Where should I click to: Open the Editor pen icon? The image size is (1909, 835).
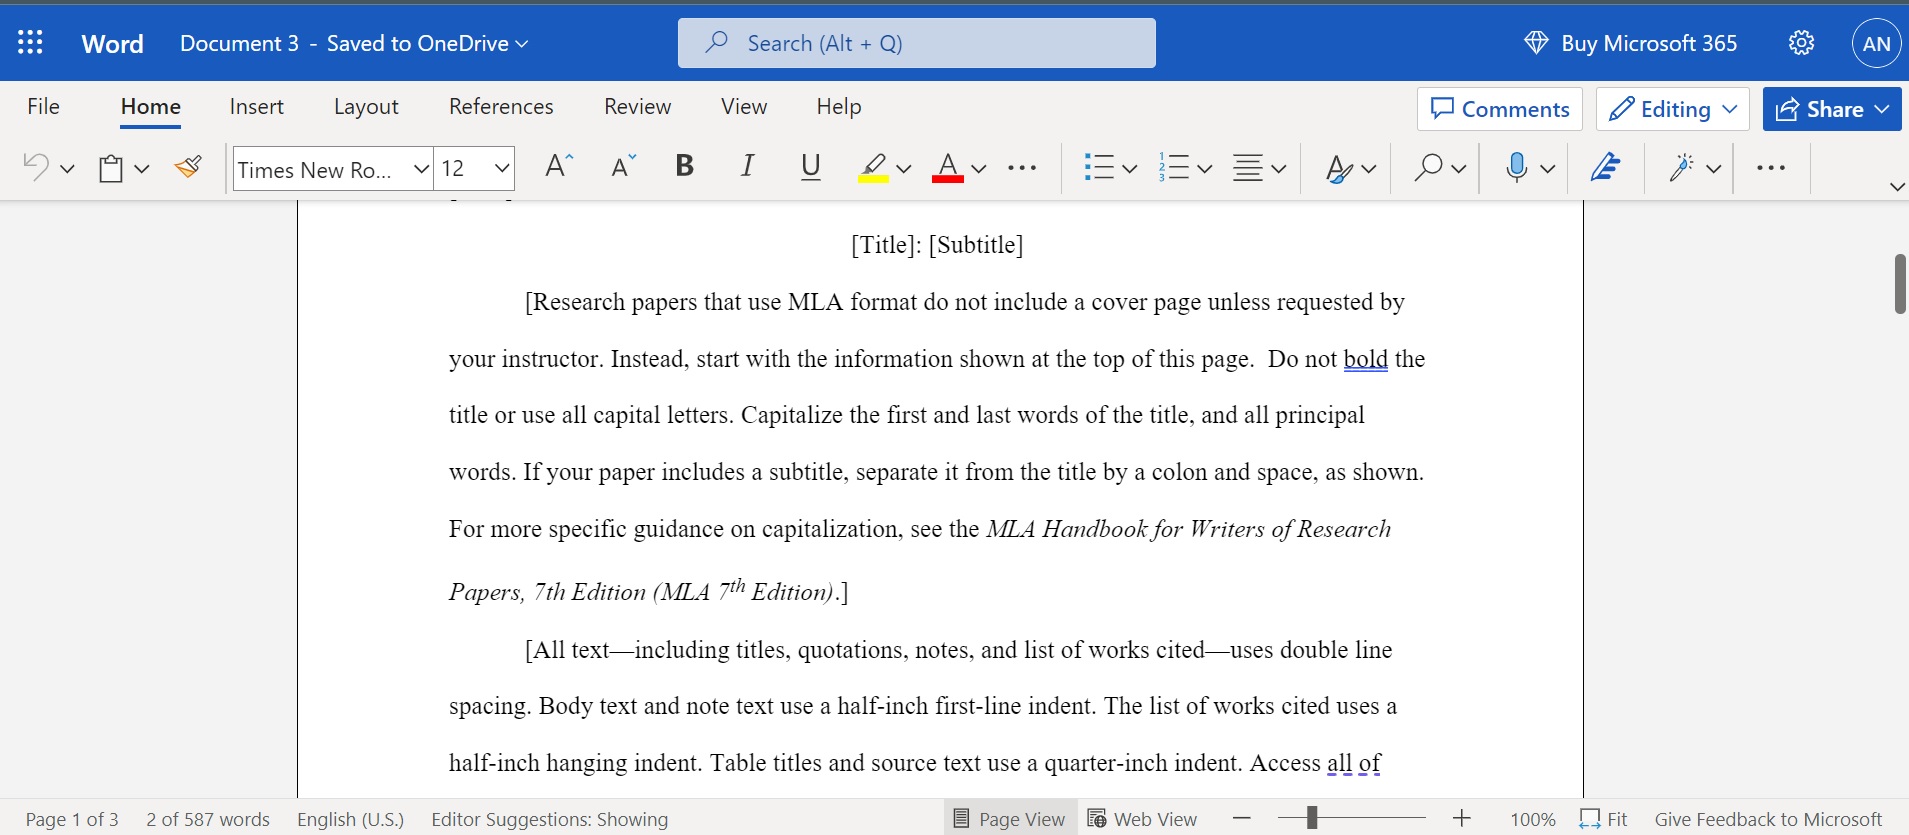point(1605,167)
